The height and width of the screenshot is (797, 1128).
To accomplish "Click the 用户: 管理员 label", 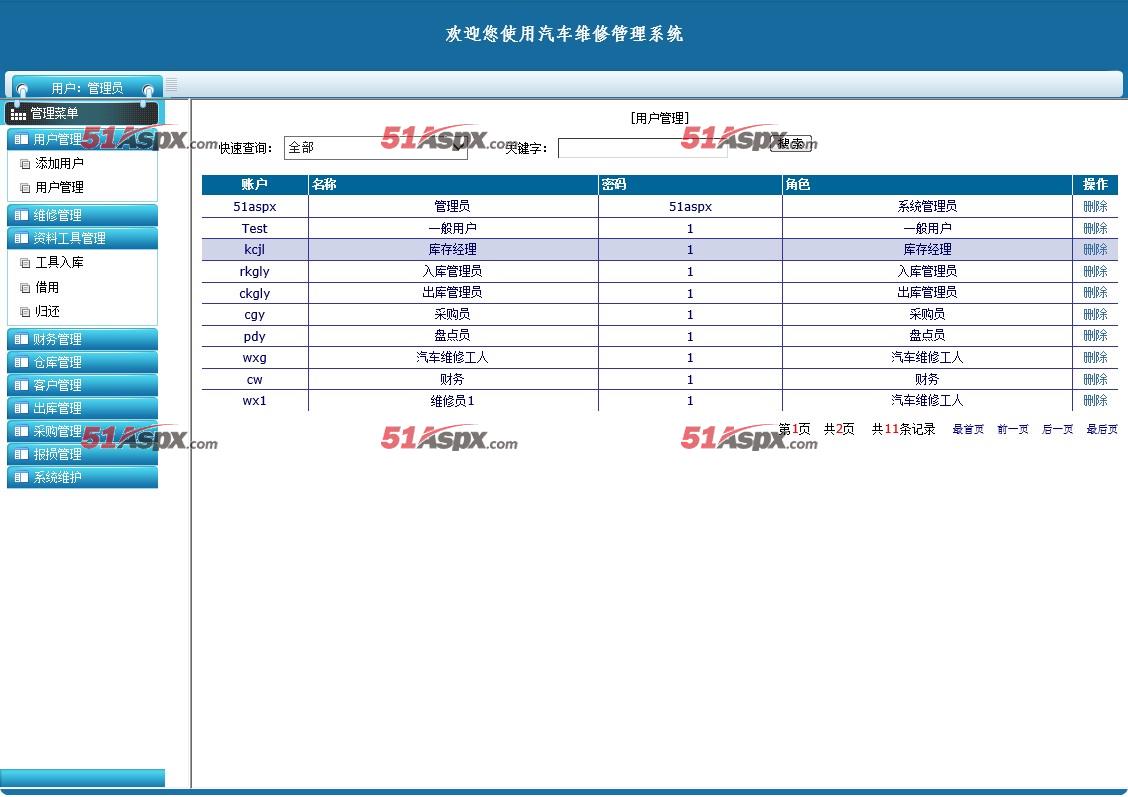I will (x=87, y=88).
